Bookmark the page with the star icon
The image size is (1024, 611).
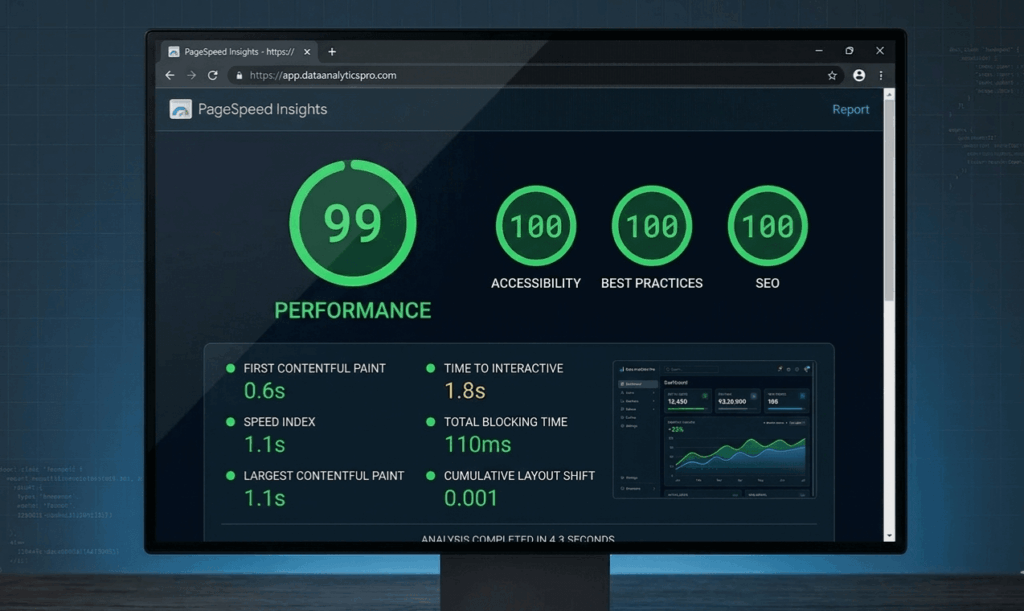click(832, 76)
